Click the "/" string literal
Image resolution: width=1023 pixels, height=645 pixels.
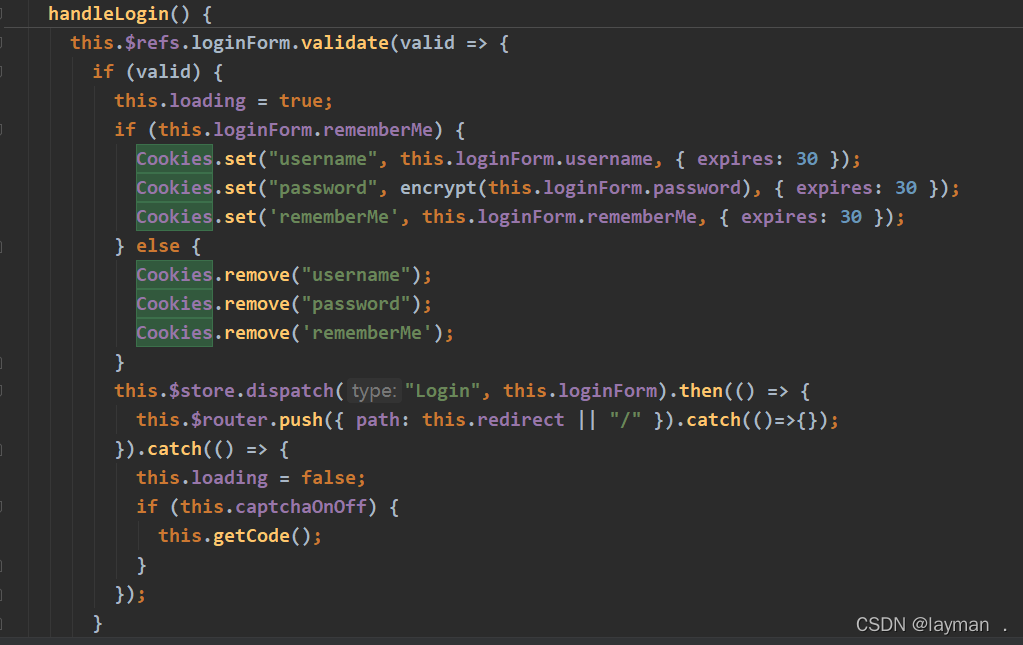tap(625, 419)
